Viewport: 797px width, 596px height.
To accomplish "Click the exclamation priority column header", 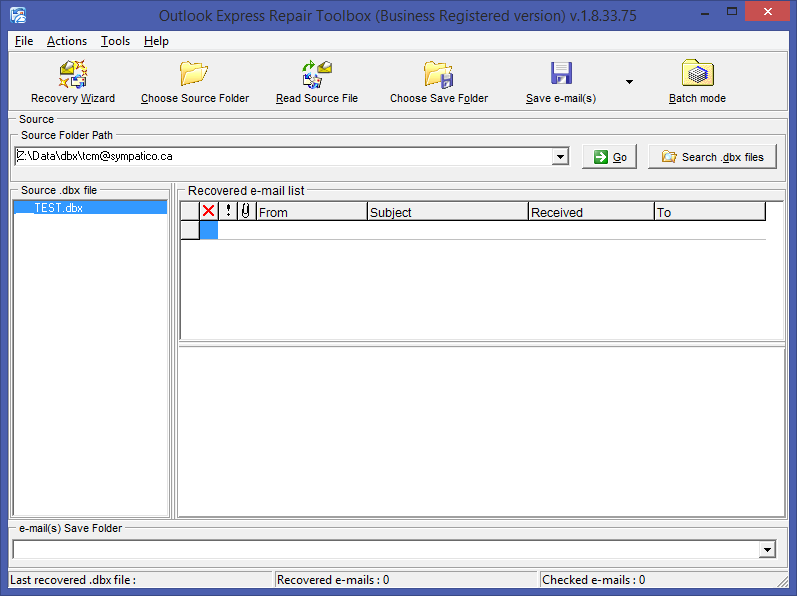I will [228, 211].
